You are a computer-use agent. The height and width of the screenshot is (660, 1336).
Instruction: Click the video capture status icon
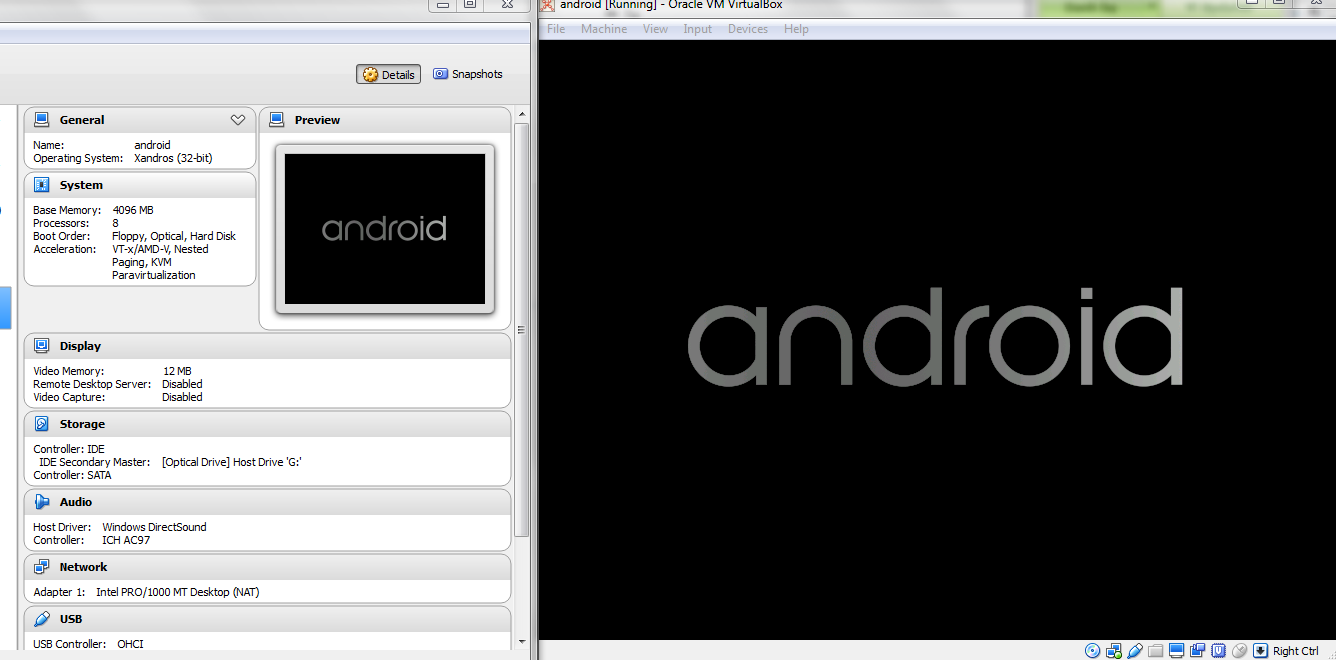pos(1198,651)
